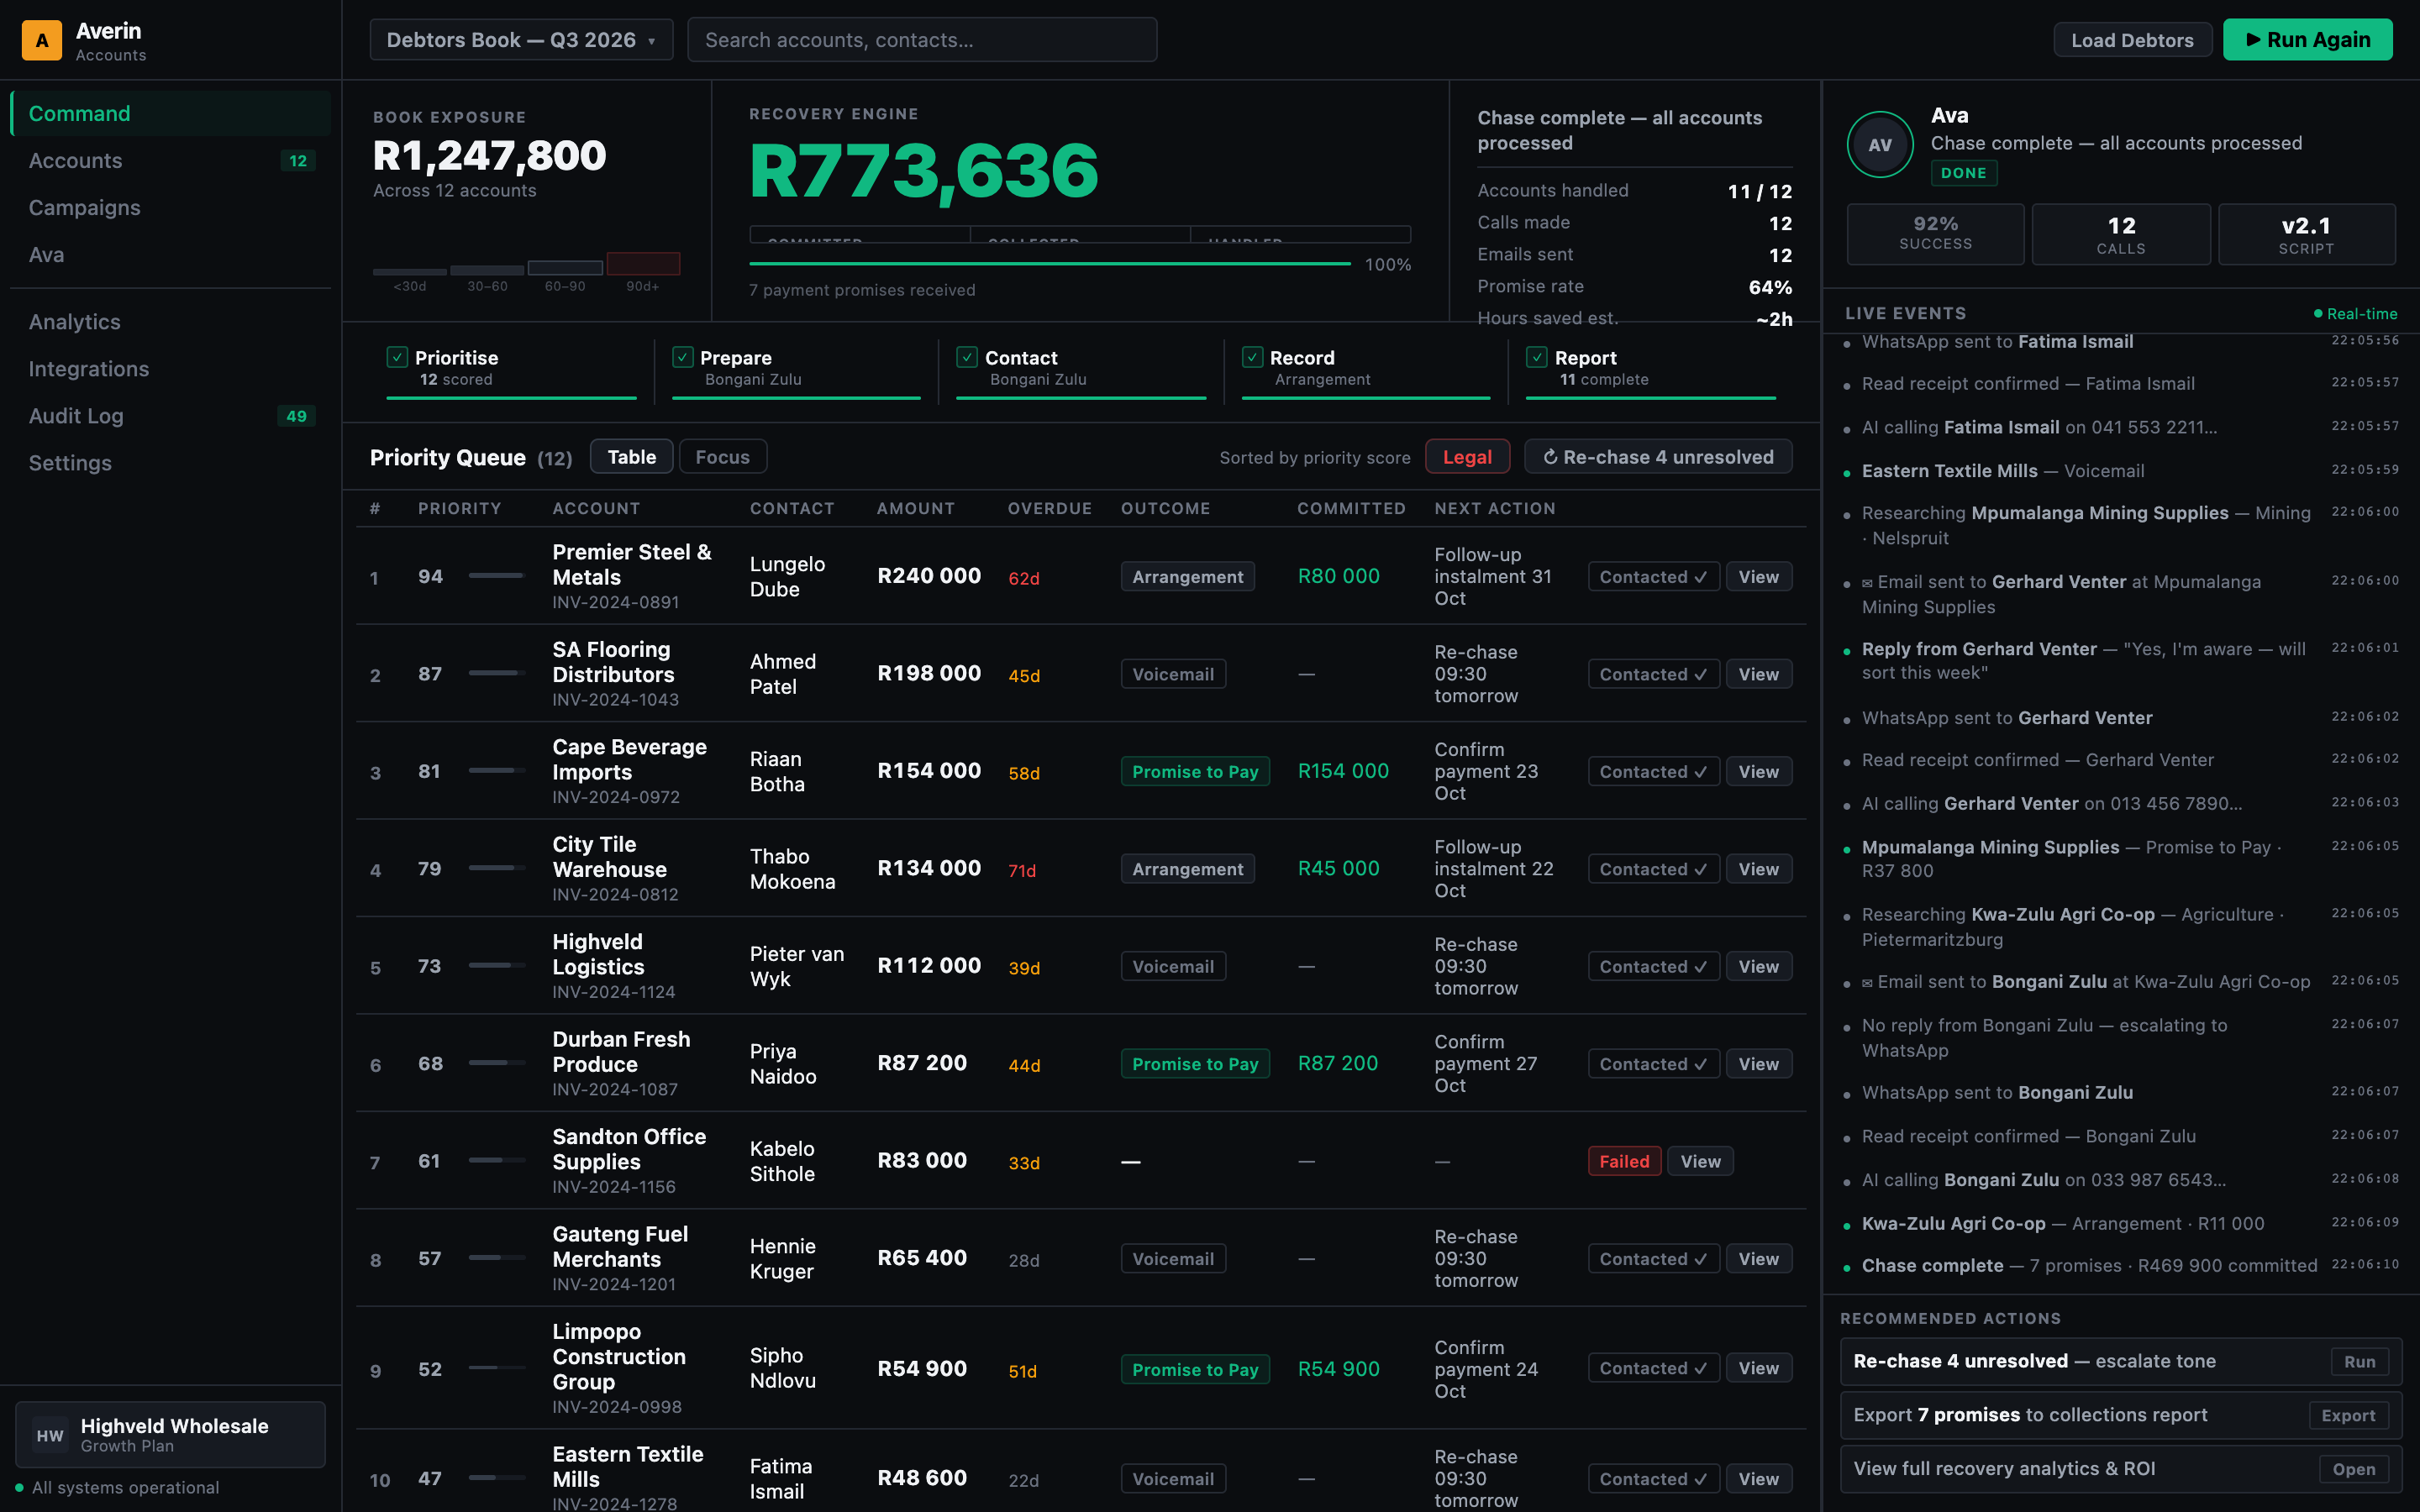Click the Promise to Pay badge for Durban Fresh Produce

pyautogui.click(x=1195, y=1064)
